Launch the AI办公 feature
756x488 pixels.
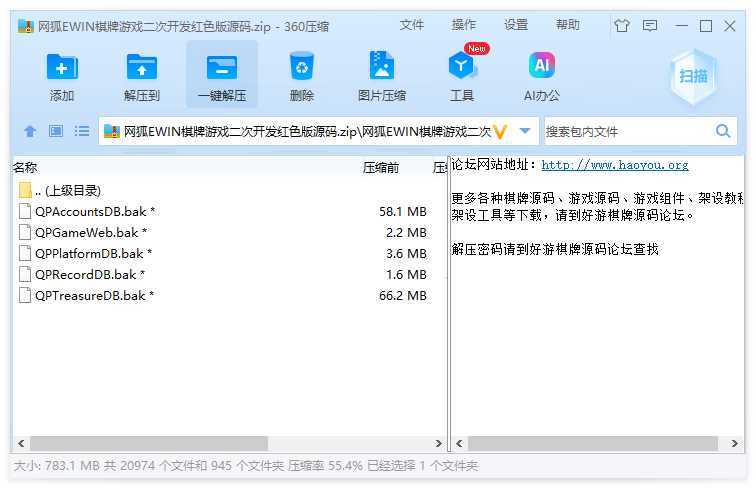541,76
